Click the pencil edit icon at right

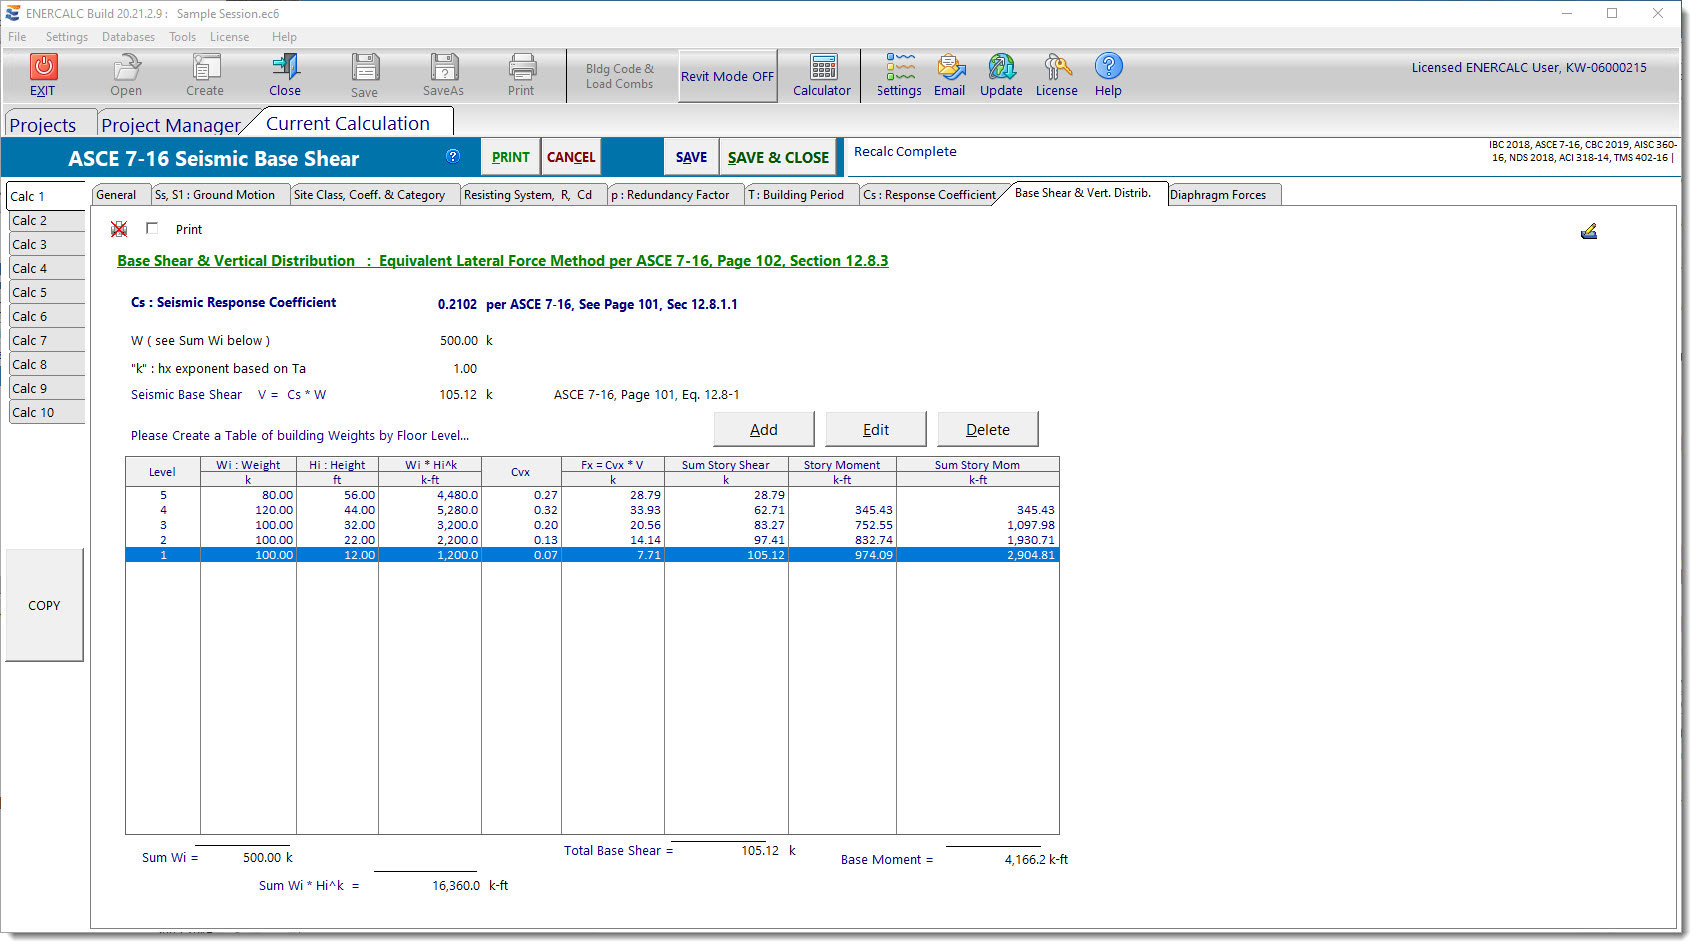[x=1588, y=232]
